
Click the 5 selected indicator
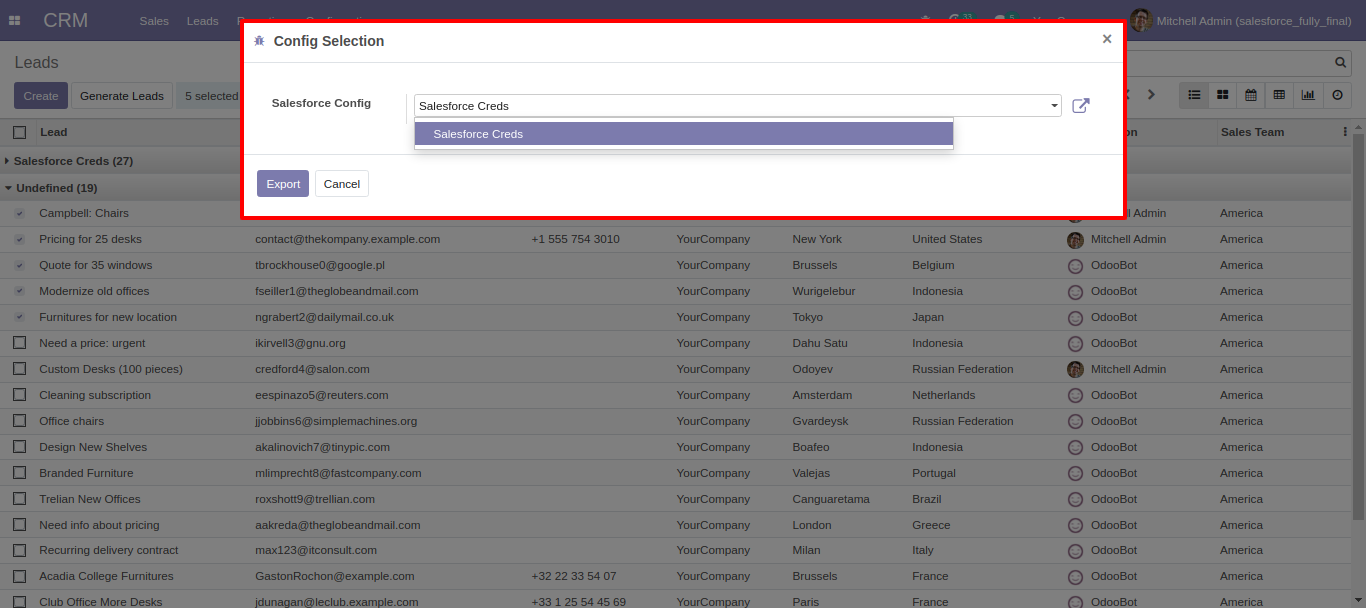pos(211,96)
